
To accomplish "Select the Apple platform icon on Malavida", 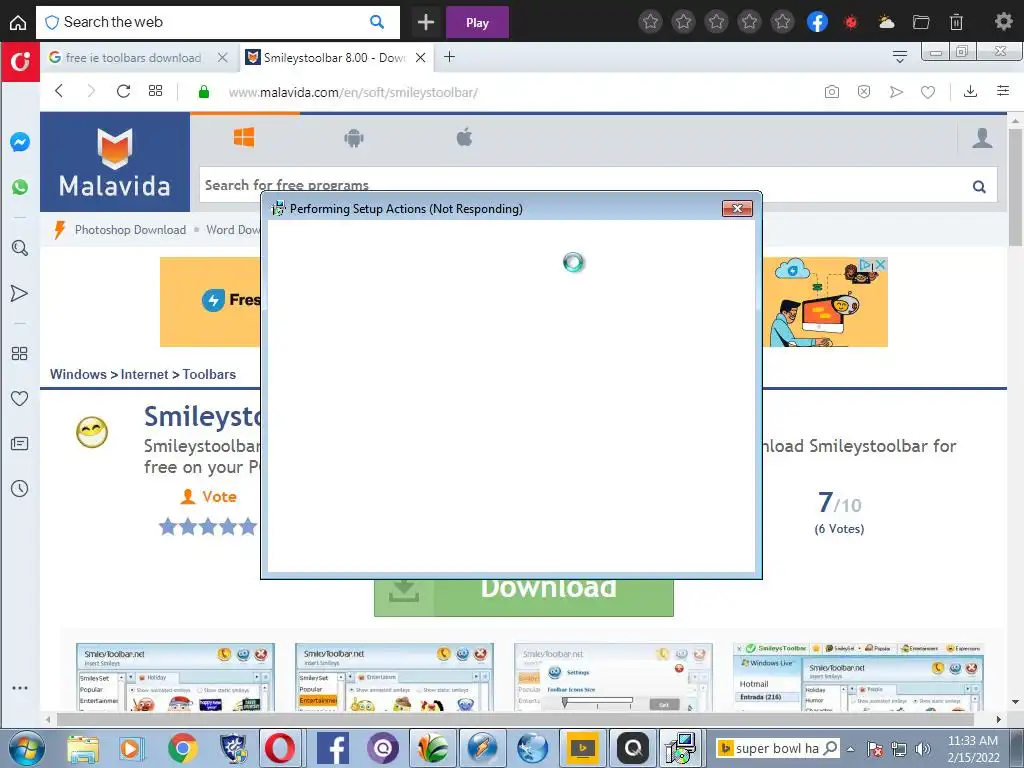I will [464, 137].
